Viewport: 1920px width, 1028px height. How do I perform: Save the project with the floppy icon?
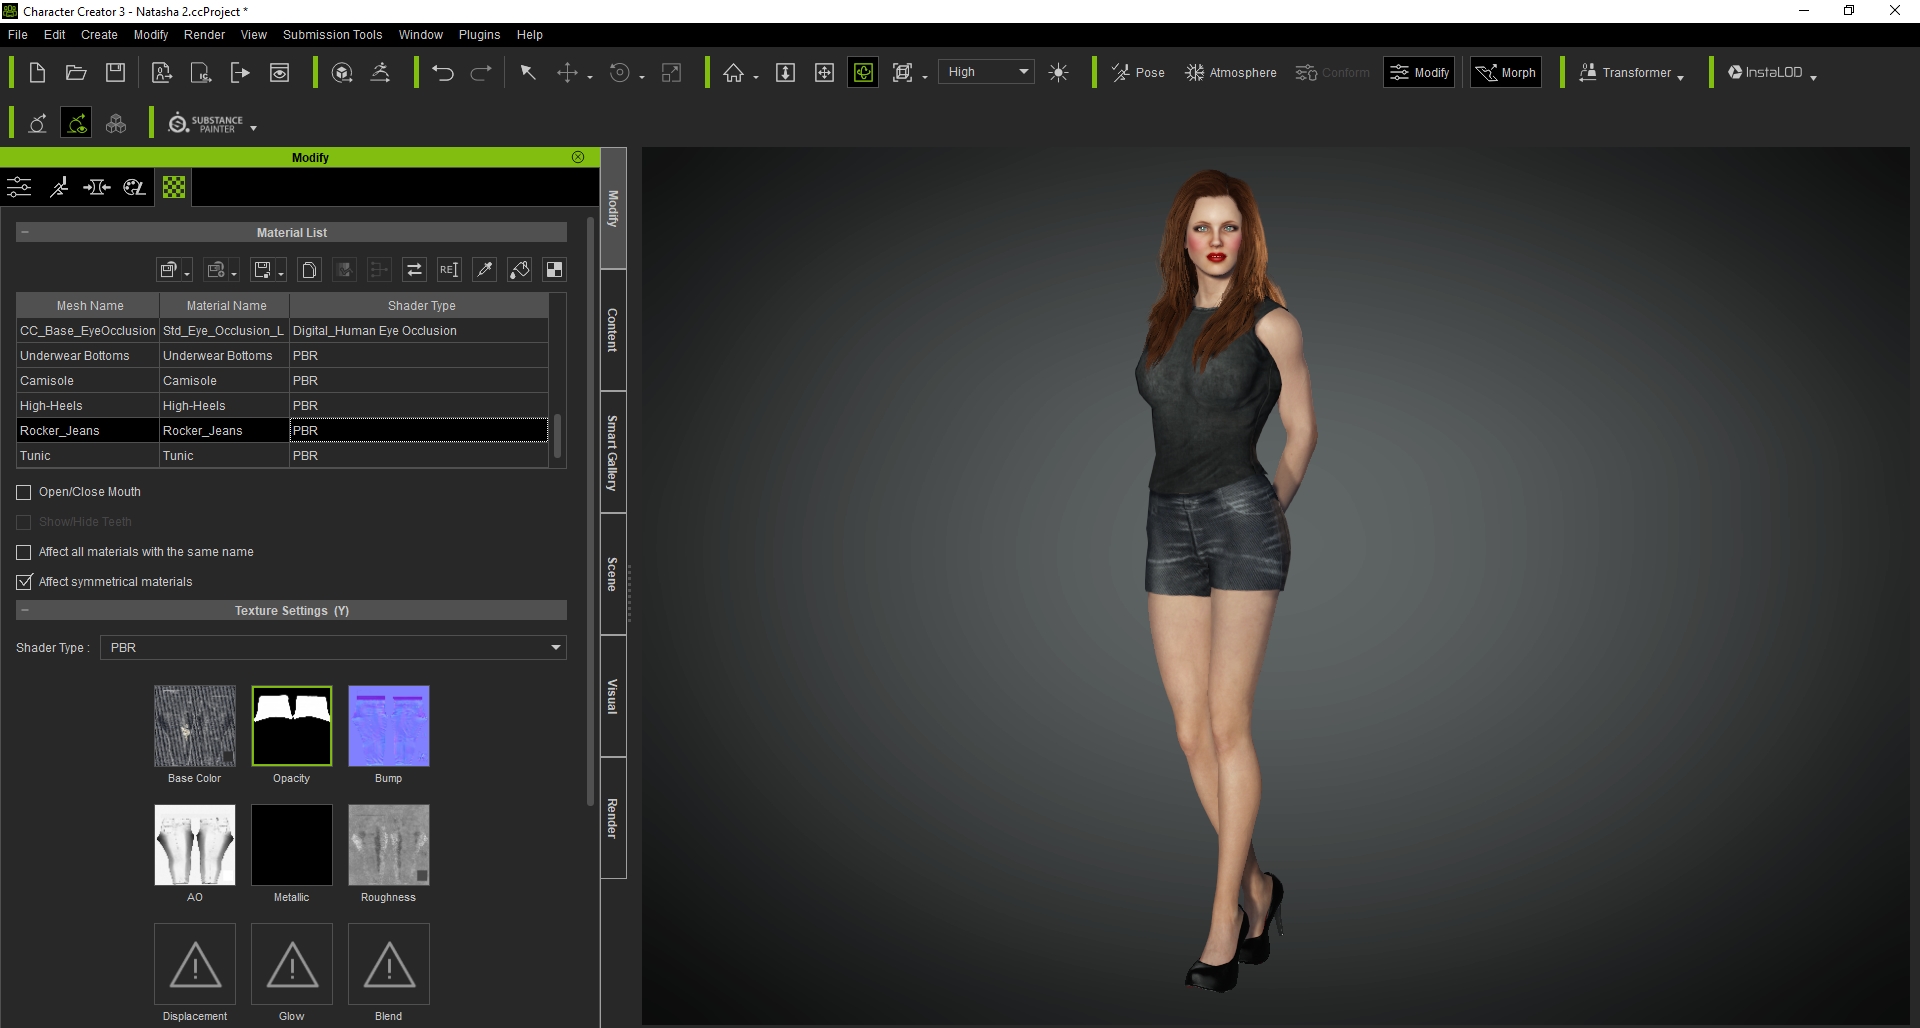coord(116,72)
